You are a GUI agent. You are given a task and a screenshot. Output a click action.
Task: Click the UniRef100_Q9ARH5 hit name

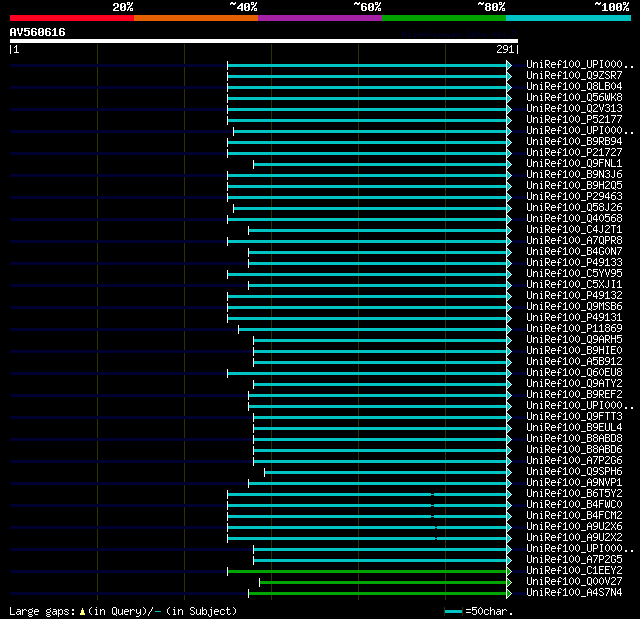[574, 340]
